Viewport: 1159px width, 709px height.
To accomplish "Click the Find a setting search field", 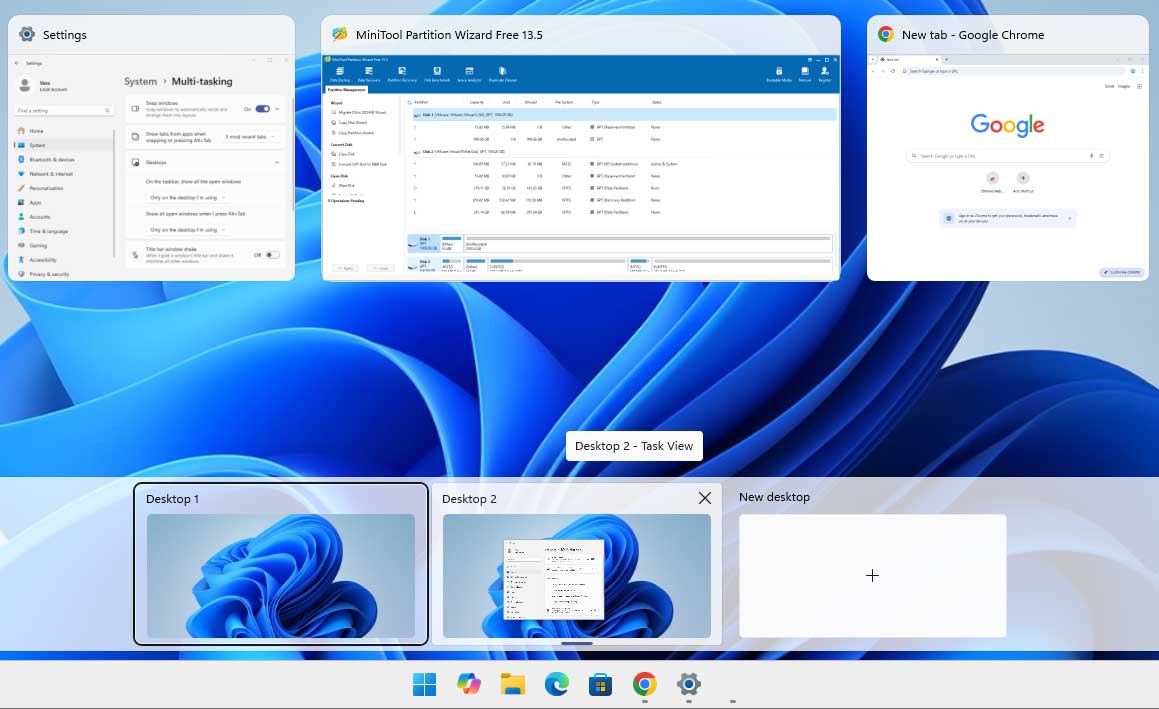I will tap(63, 110).
